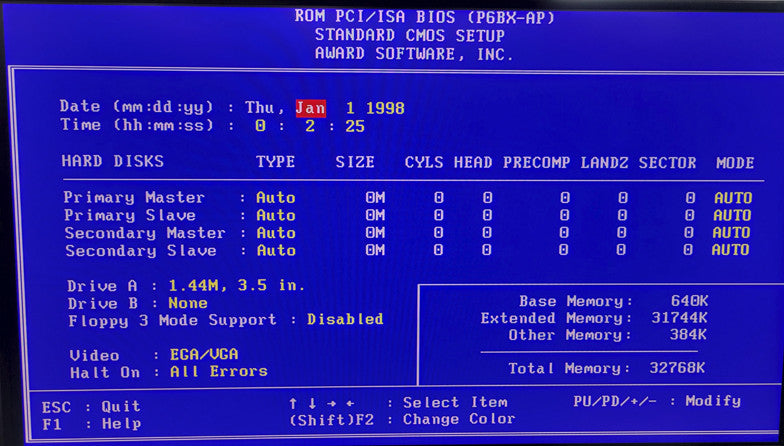
Task: Select Primary Master type Auto
Action: point(276,198)
